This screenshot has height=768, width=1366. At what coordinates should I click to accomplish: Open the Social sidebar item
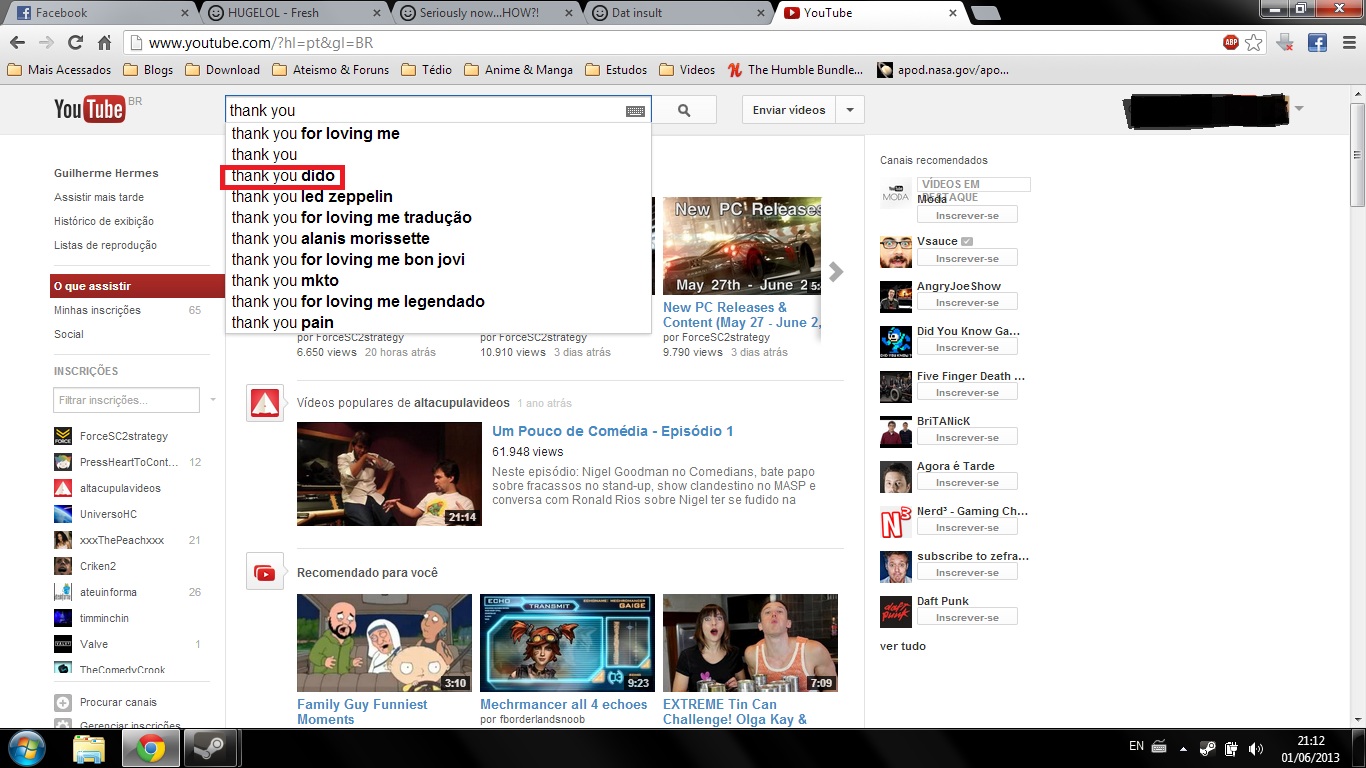pos(69,334)
